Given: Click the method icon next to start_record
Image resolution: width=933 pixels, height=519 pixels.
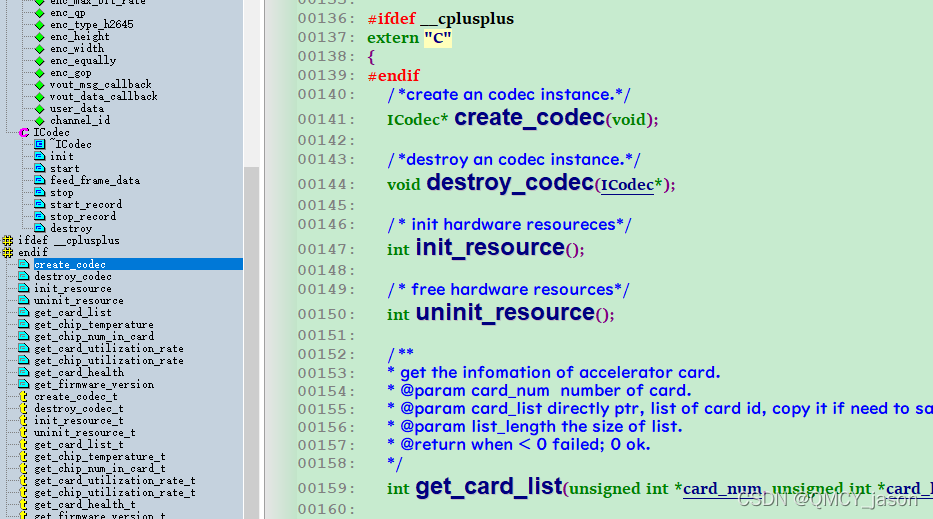Looking at the screenshot, I should [40, 204].
